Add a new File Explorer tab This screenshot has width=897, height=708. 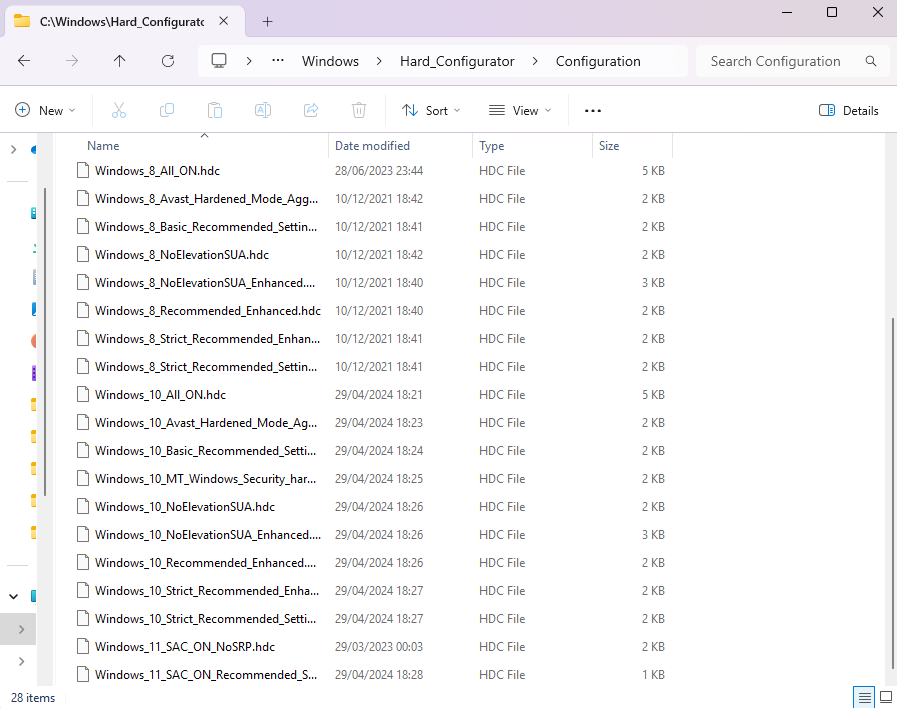(x=267, y=21)
